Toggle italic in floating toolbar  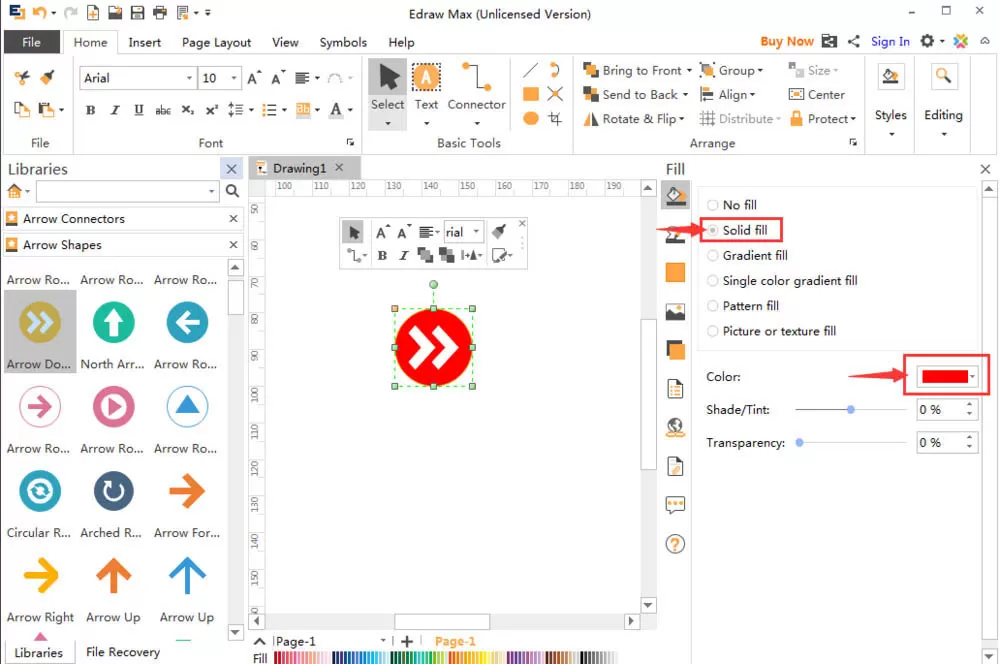click(403, 256)
